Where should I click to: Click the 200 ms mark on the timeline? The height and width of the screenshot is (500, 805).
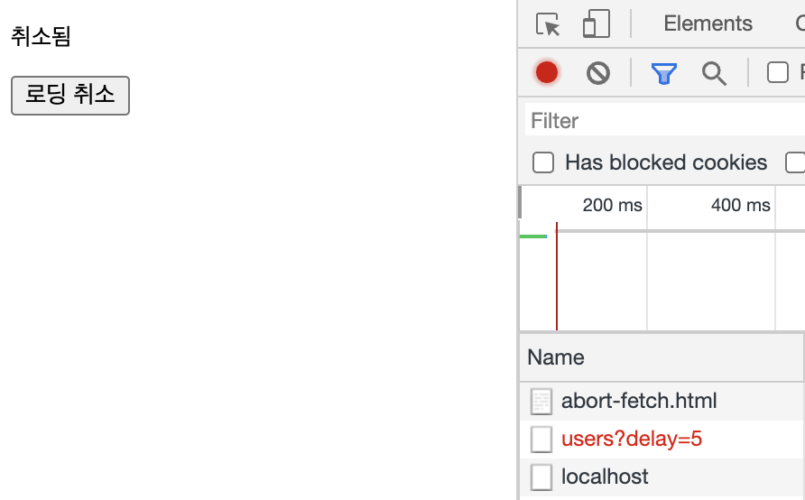[612, 205]
